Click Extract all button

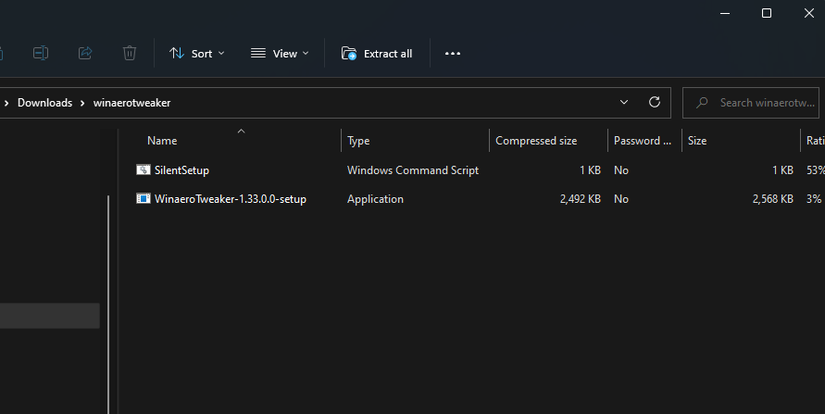pos(377,53)
